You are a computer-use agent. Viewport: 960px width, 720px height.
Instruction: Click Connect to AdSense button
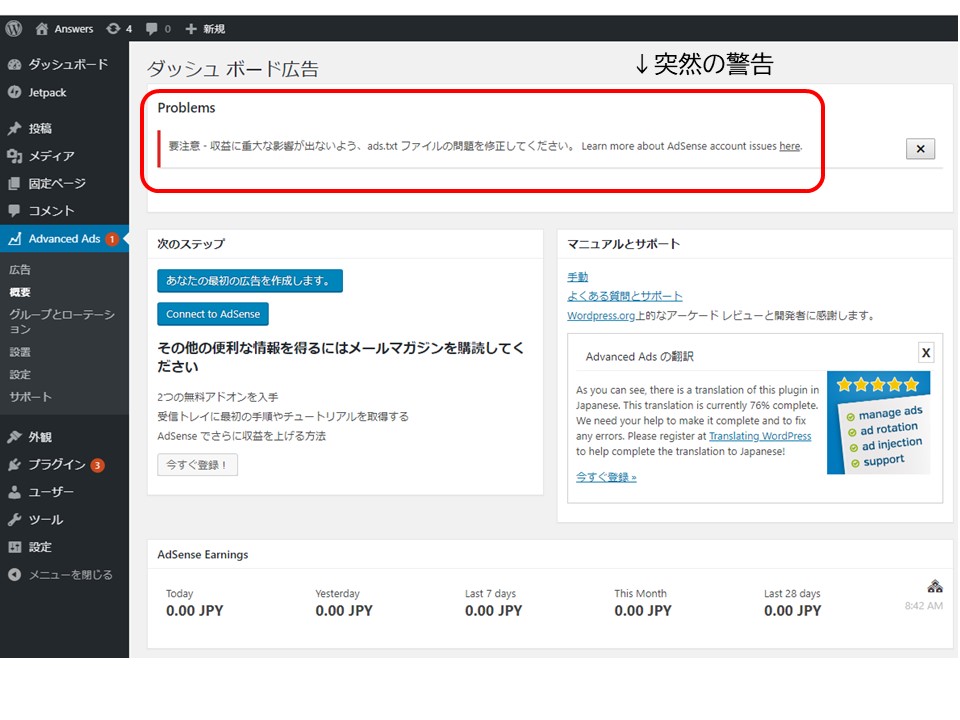click(x=213, y=314)
